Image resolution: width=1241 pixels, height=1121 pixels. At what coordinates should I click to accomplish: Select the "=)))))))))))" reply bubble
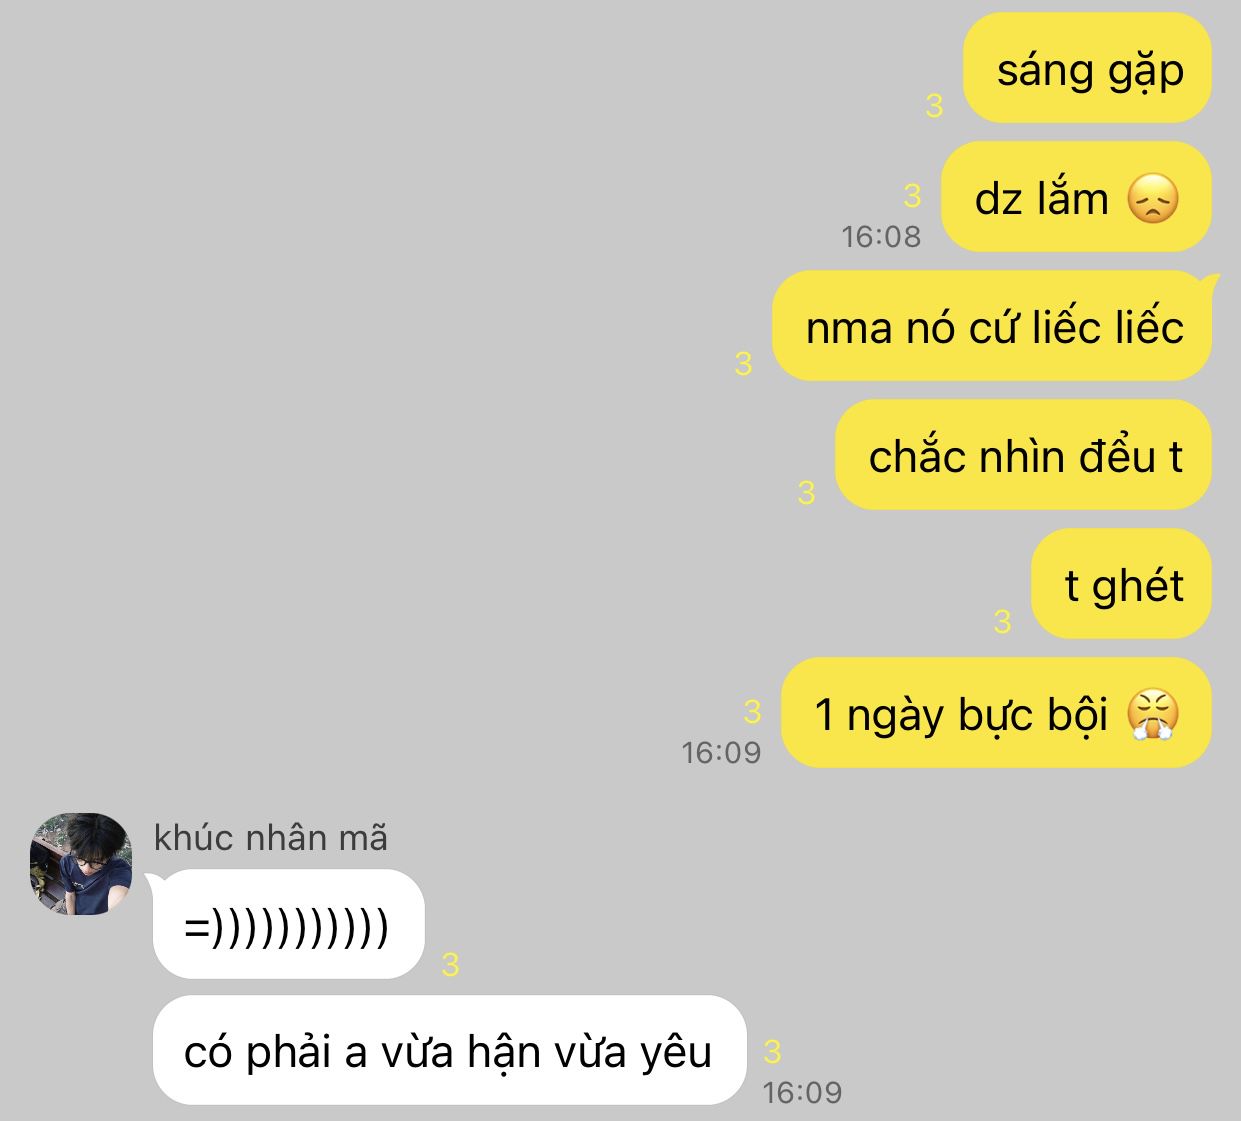(289, 925)
